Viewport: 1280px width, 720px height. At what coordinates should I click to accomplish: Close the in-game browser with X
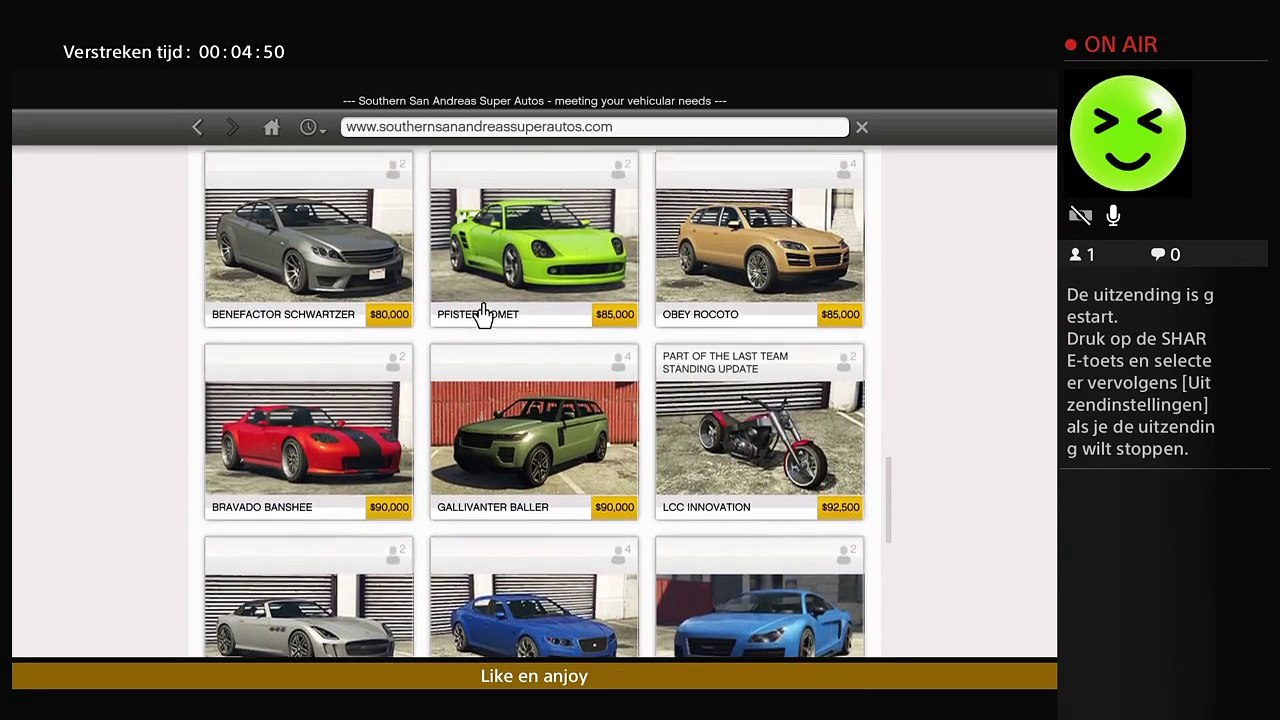click(862, 127)
